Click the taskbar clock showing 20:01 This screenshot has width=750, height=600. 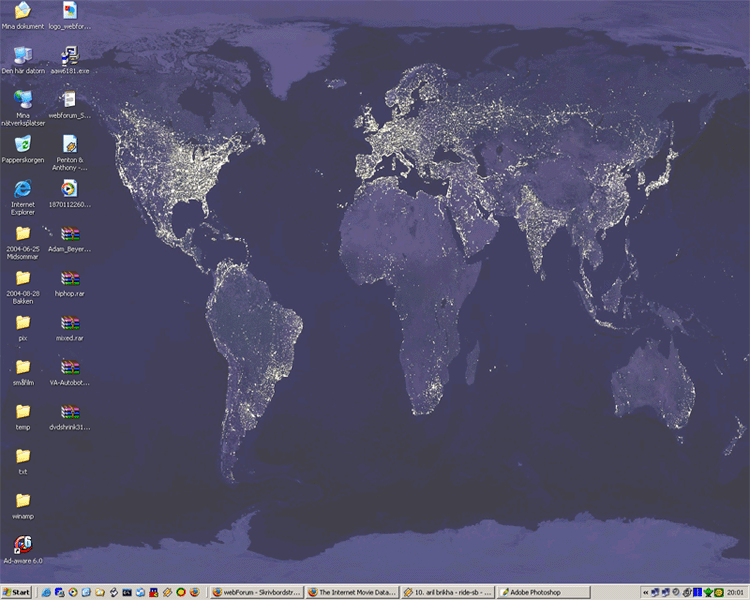coord(735,592)
